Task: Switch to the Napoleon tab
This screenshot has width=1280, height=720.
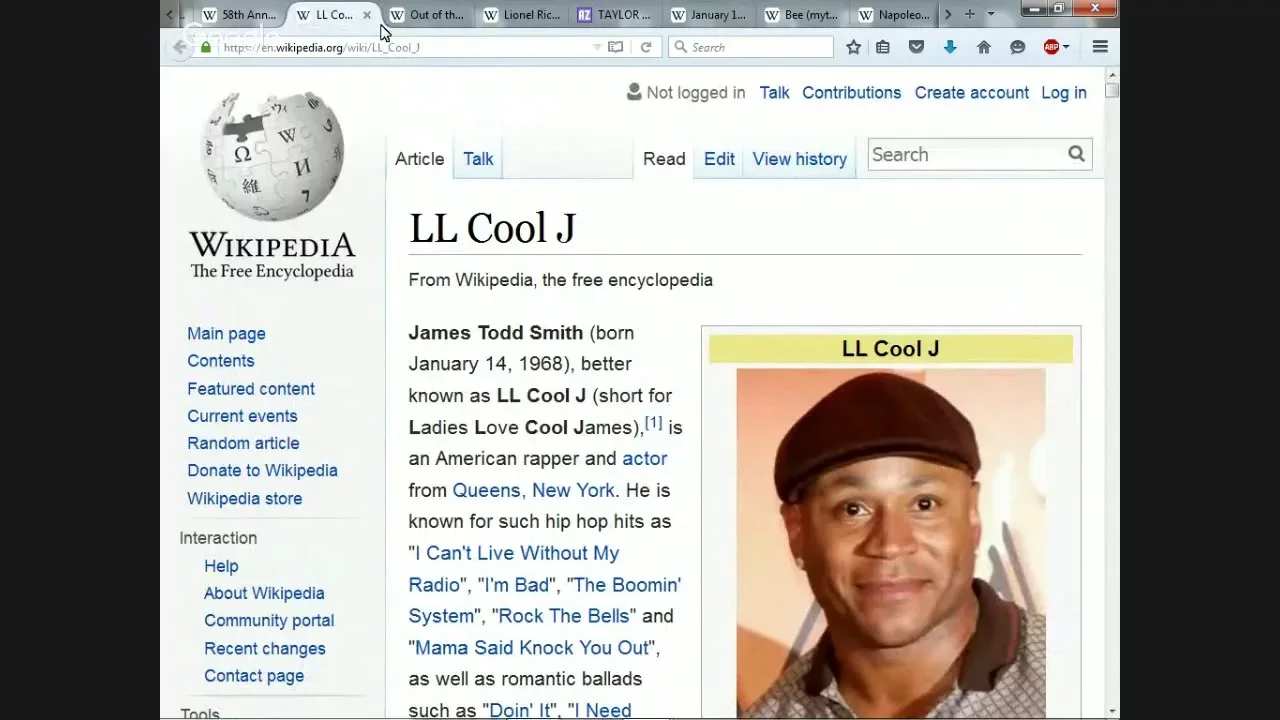Action: coord(896,15)
